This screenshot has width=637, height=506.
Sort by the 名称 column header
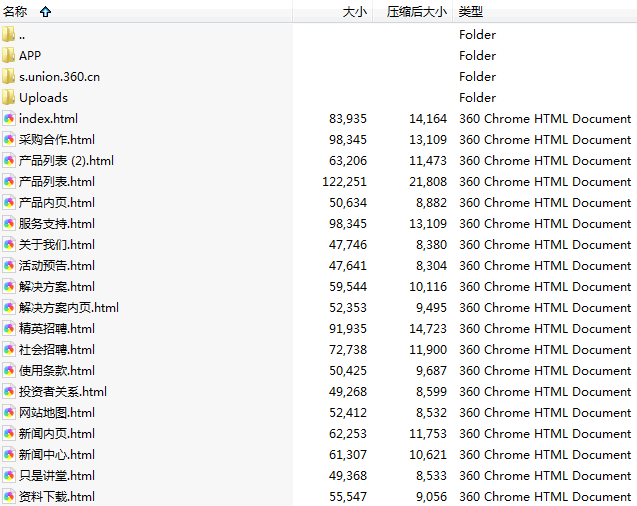(15, 12)
